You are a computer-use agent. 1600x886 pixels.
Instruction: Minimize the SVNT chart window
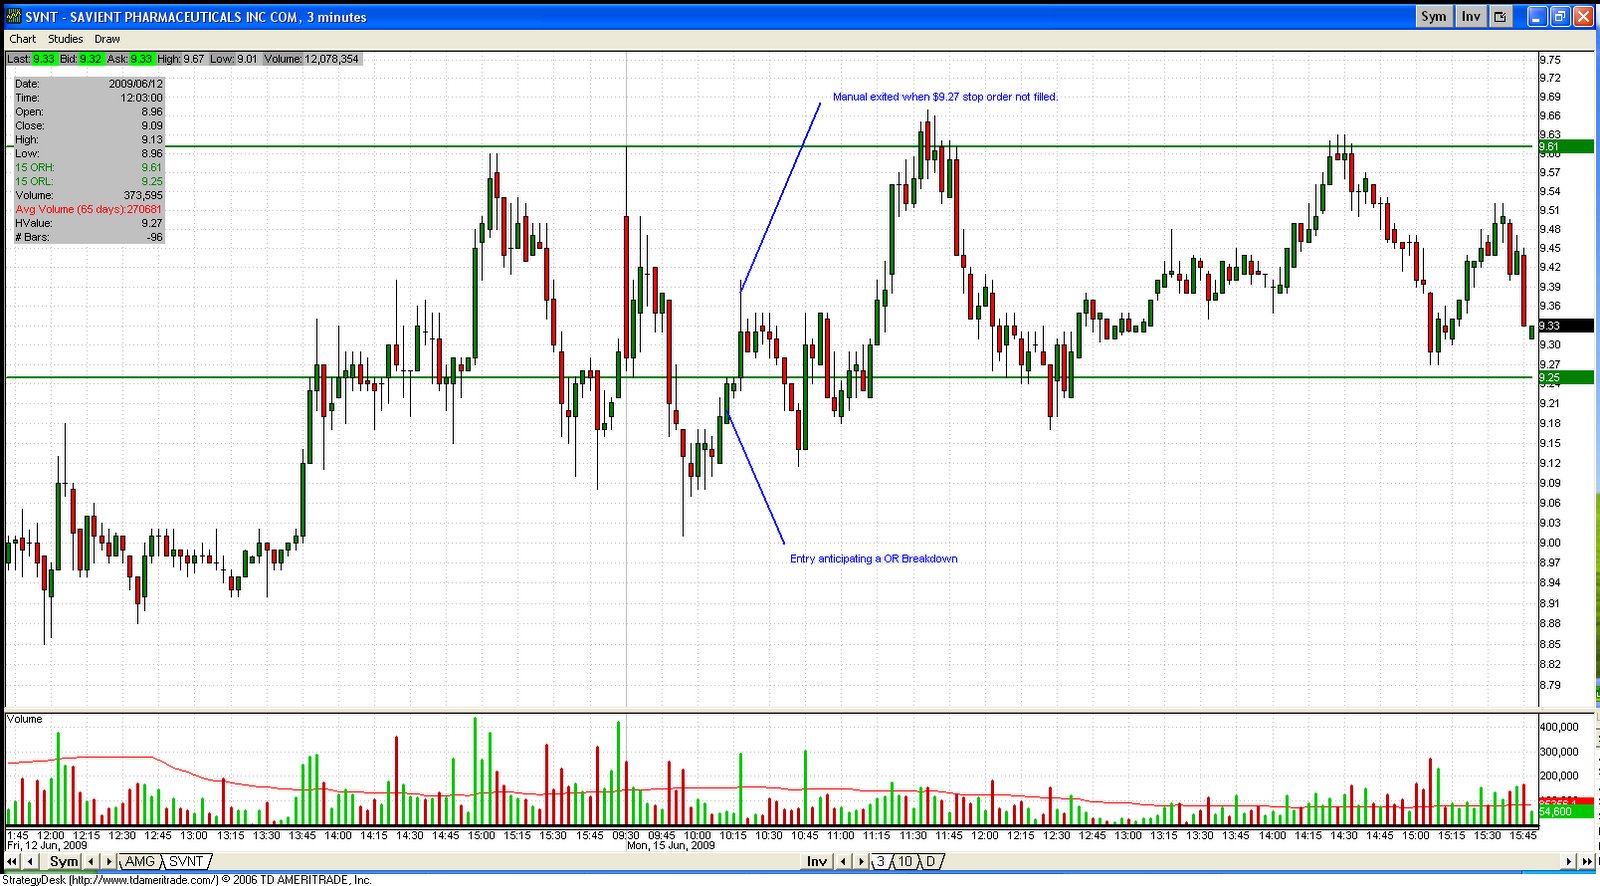[x=1535, y=16]
